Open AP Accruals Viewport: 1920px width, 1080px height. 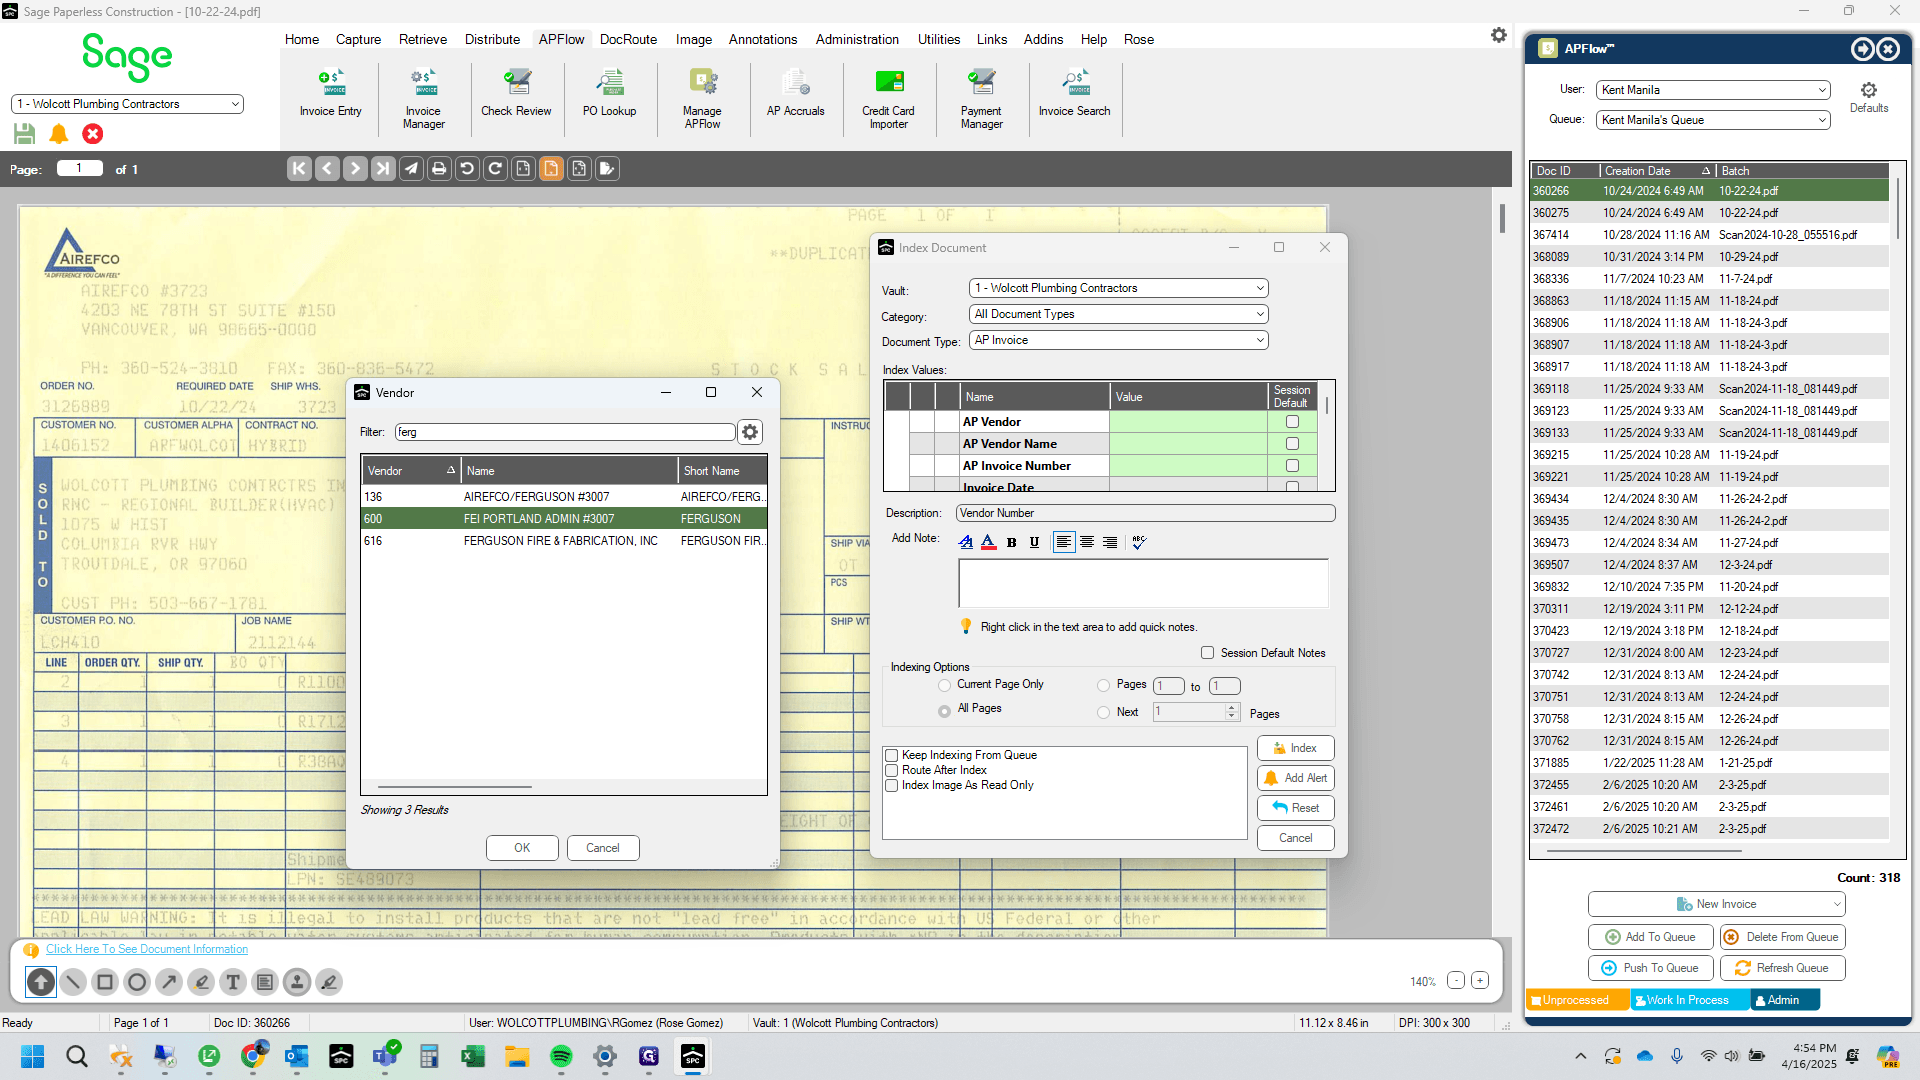(x=795, y=94)
